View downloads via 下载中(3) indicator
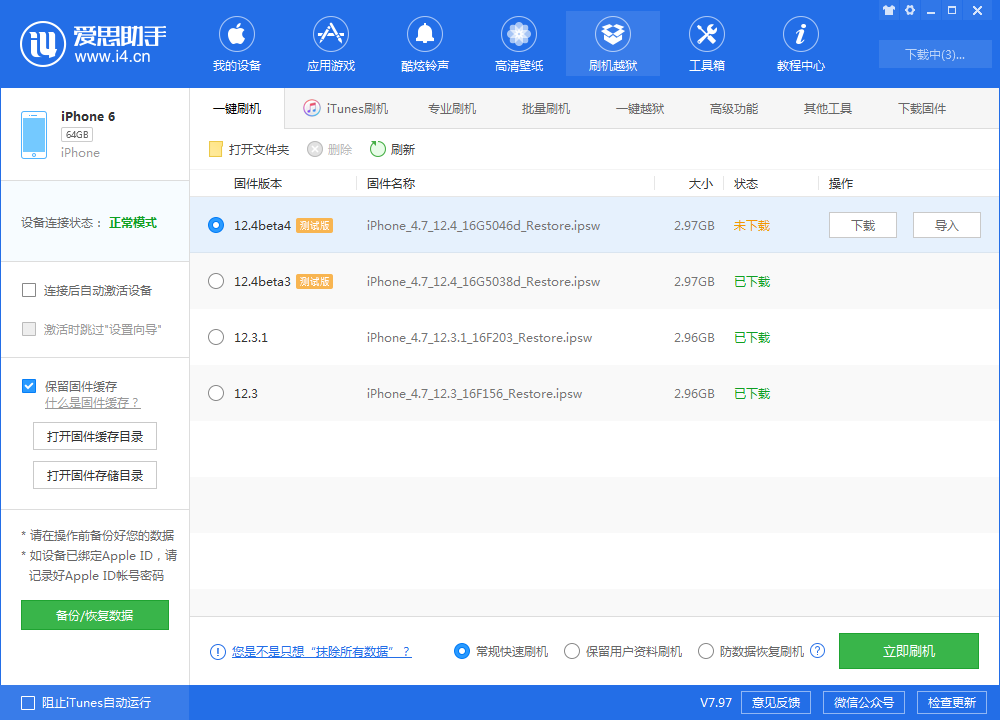This screenshot has height=720, width=1000. (935, 54)
